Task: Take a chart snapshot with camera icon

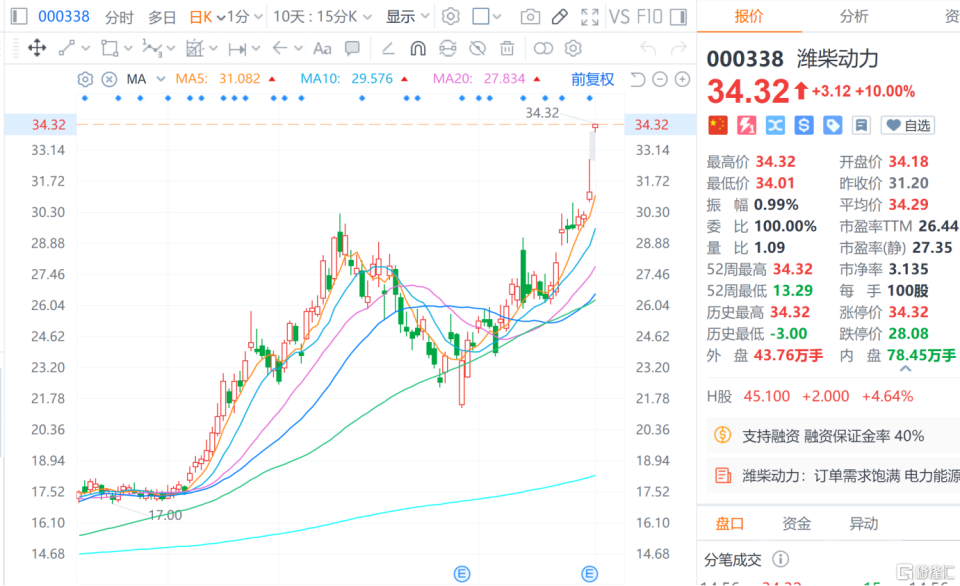Action: (x=530, y=17)
